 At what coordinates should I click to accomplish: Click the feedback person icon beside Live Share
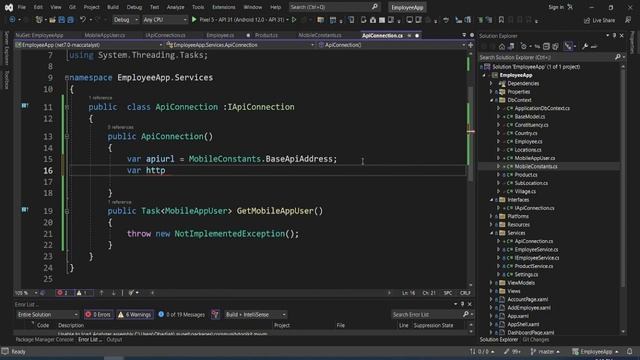[x=628, y=20]
